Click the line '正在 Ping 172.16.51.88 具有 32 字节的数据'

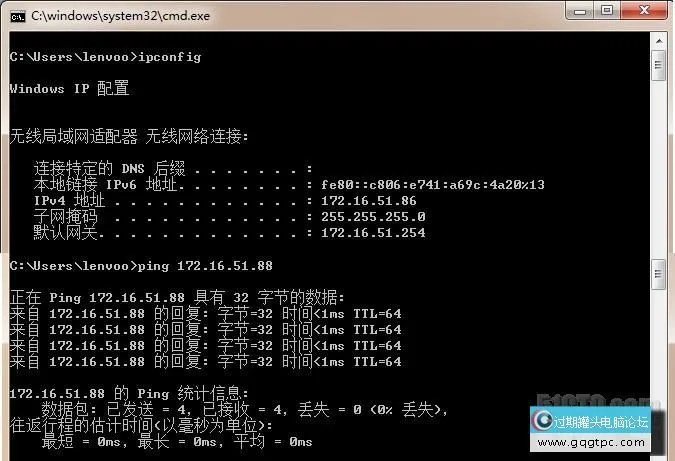[177, 297]
